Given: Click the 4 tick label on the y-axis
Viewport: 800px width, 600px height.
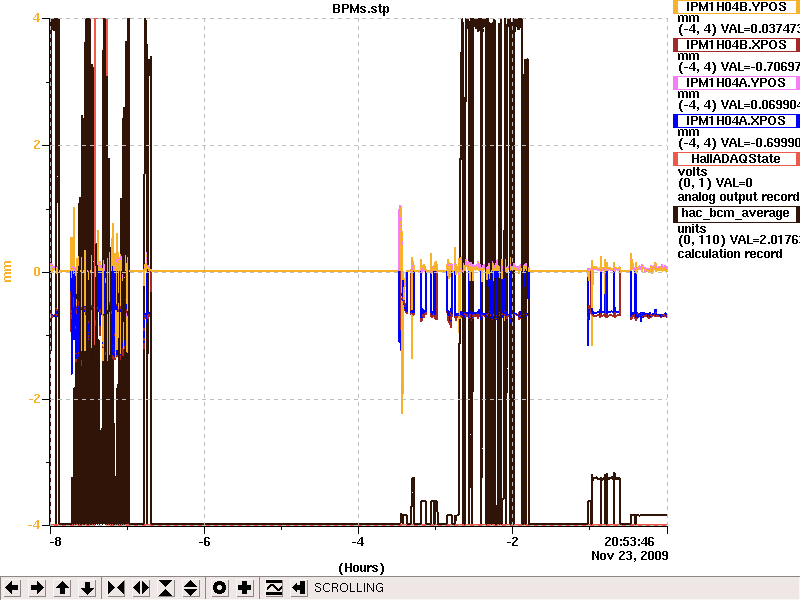Looking at the screenshot, I should pos(36,18).
